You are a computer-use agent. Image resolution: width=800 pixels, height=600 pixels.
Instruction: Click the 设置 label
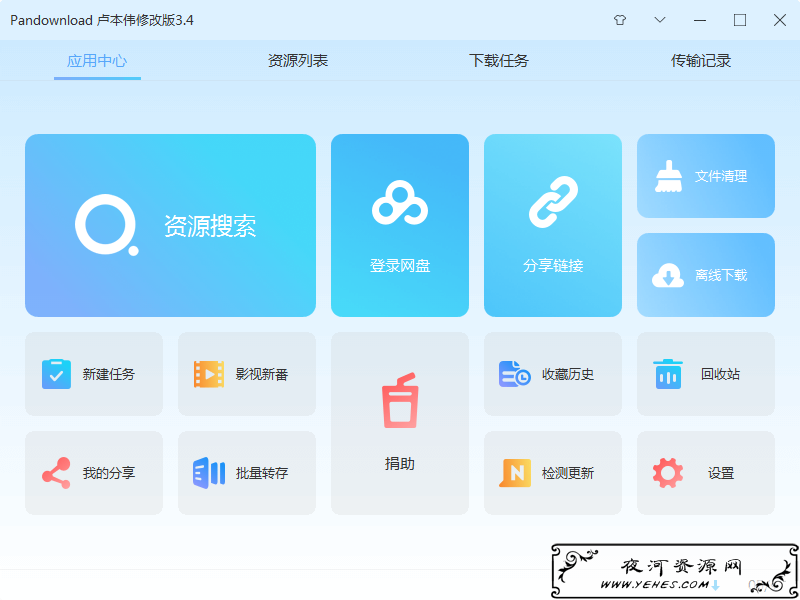click(721, 473)
